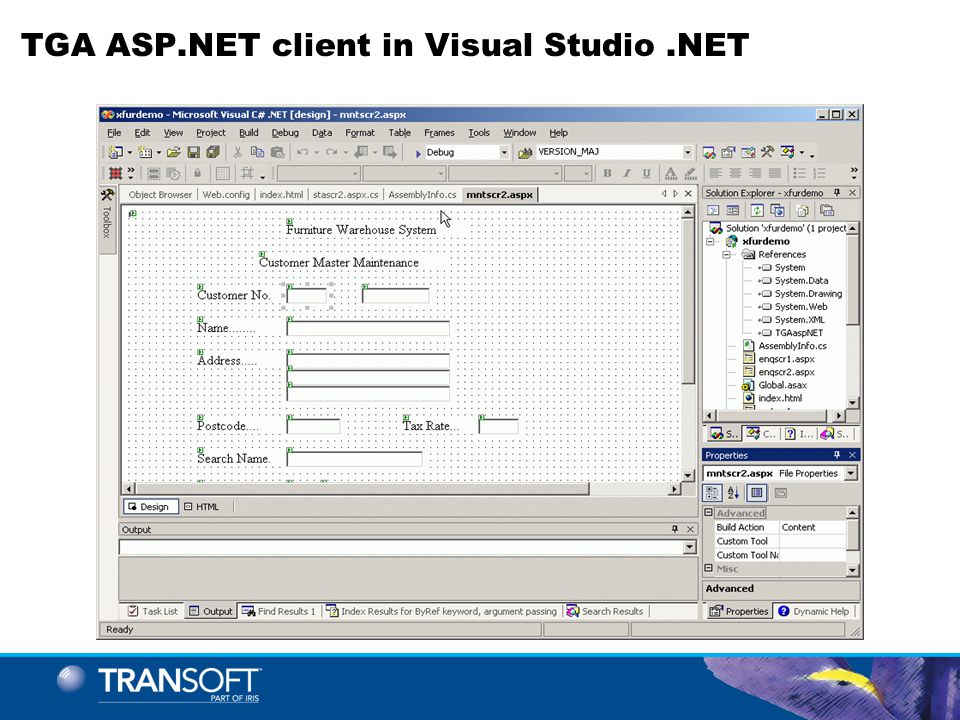Click the Open File folder toolbar icon
Screen dimensions: 960x720
[x=174, y=152]
